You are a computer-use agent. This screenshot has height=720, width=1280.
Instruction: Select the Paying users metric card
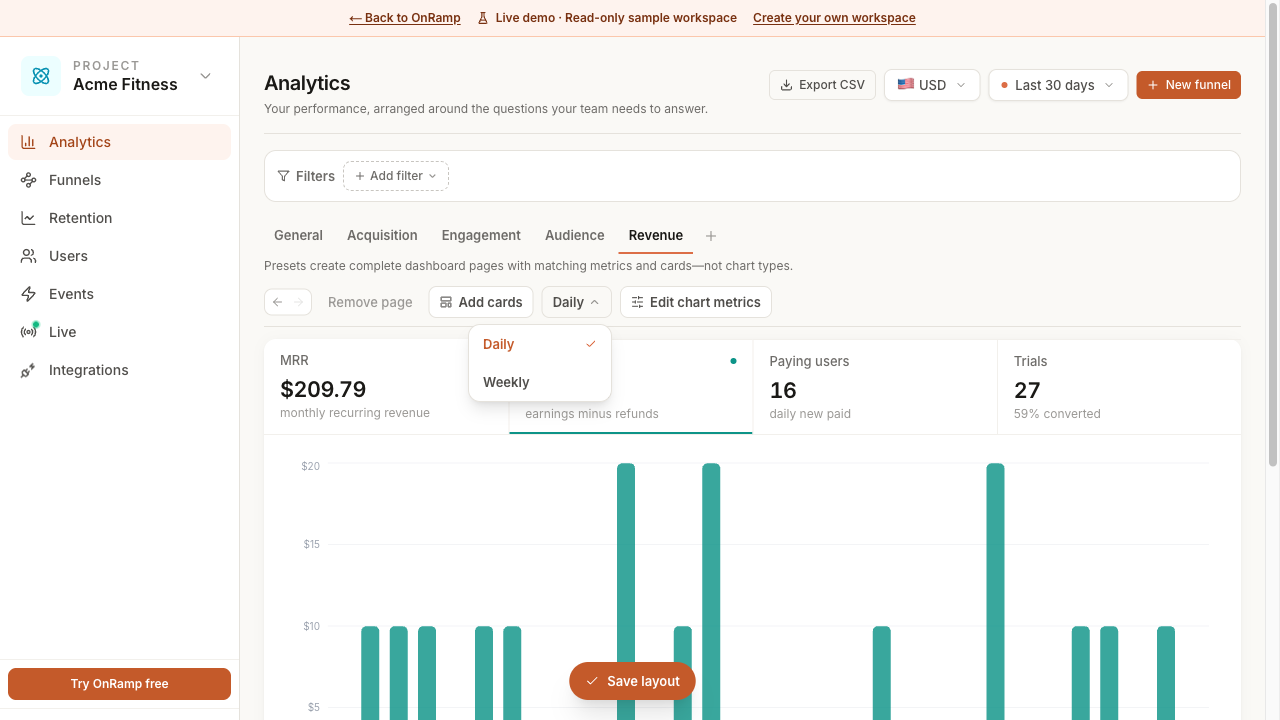[x=875, y=387]
